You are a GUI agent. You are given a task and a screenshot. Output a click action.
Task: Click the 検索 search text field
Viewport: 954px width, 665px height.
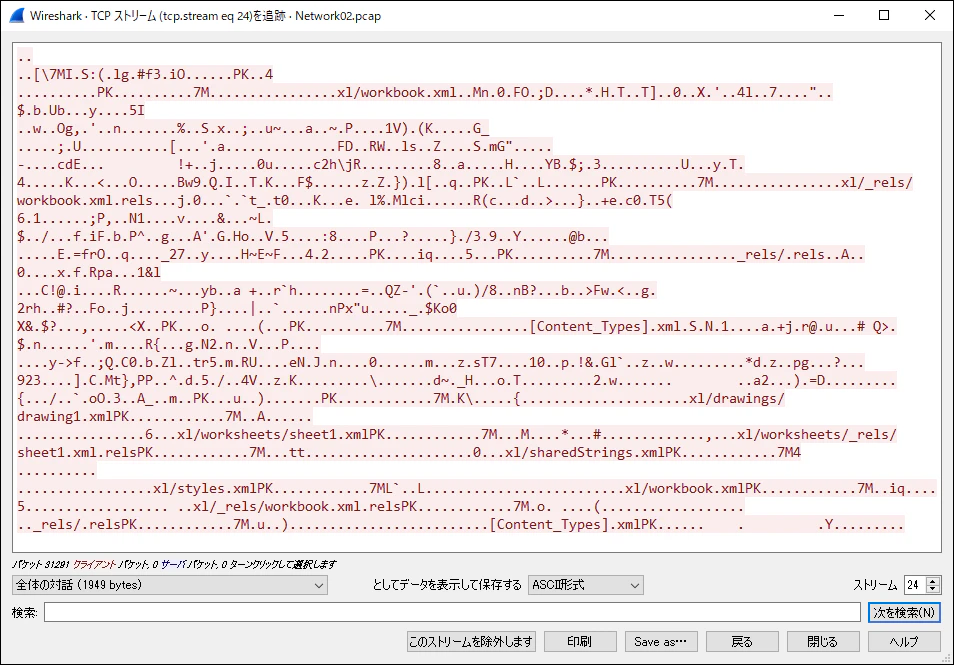pos(452,612)
